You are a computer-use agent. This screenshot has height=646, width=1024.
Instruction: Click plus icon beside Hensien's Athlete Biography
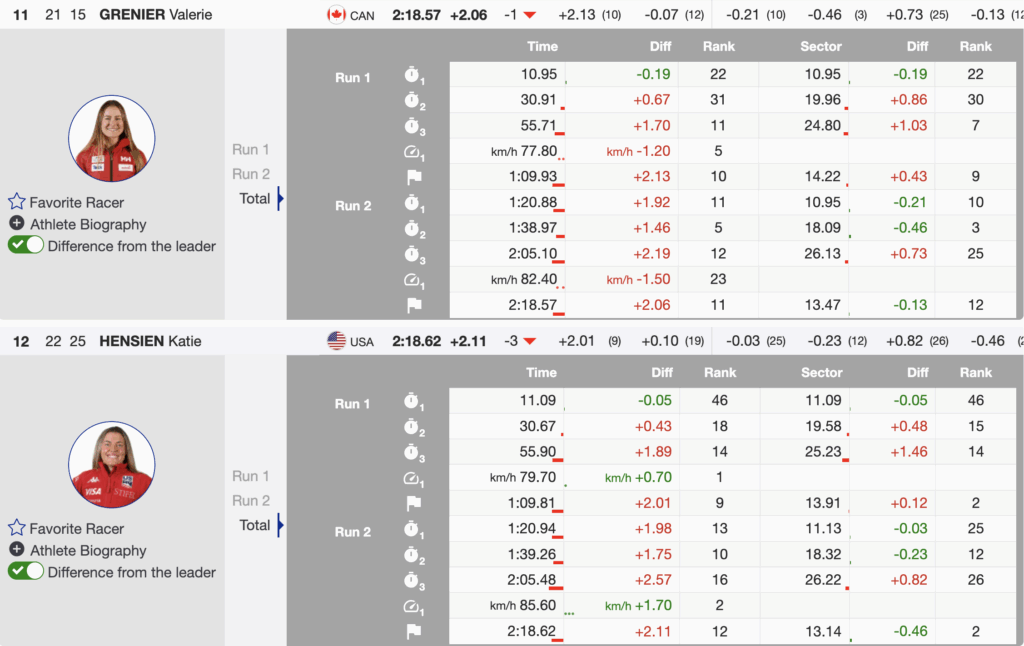(17, 550)
